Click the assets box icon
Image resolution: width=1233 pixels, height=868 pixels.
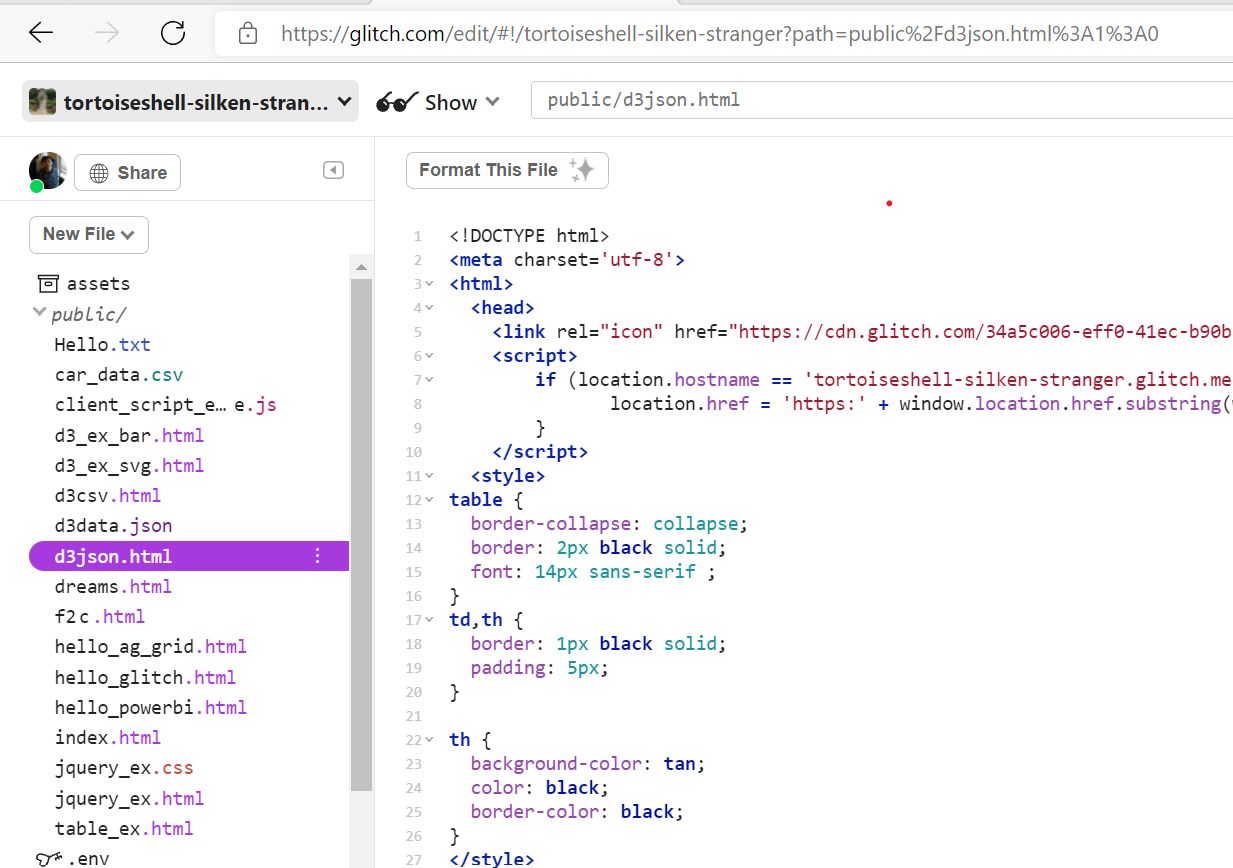pos(48,283)
